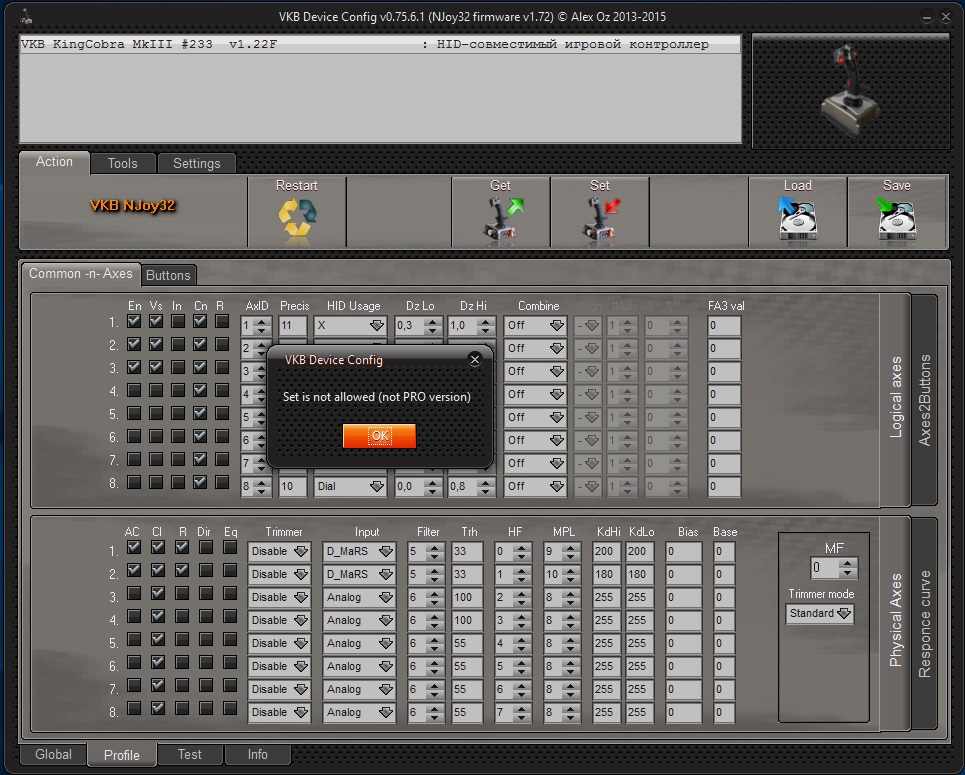The width and height of the screenshot is (965, 775).
Task: Toggle En checkbox for logical axis 1
Action: point(134,321)
